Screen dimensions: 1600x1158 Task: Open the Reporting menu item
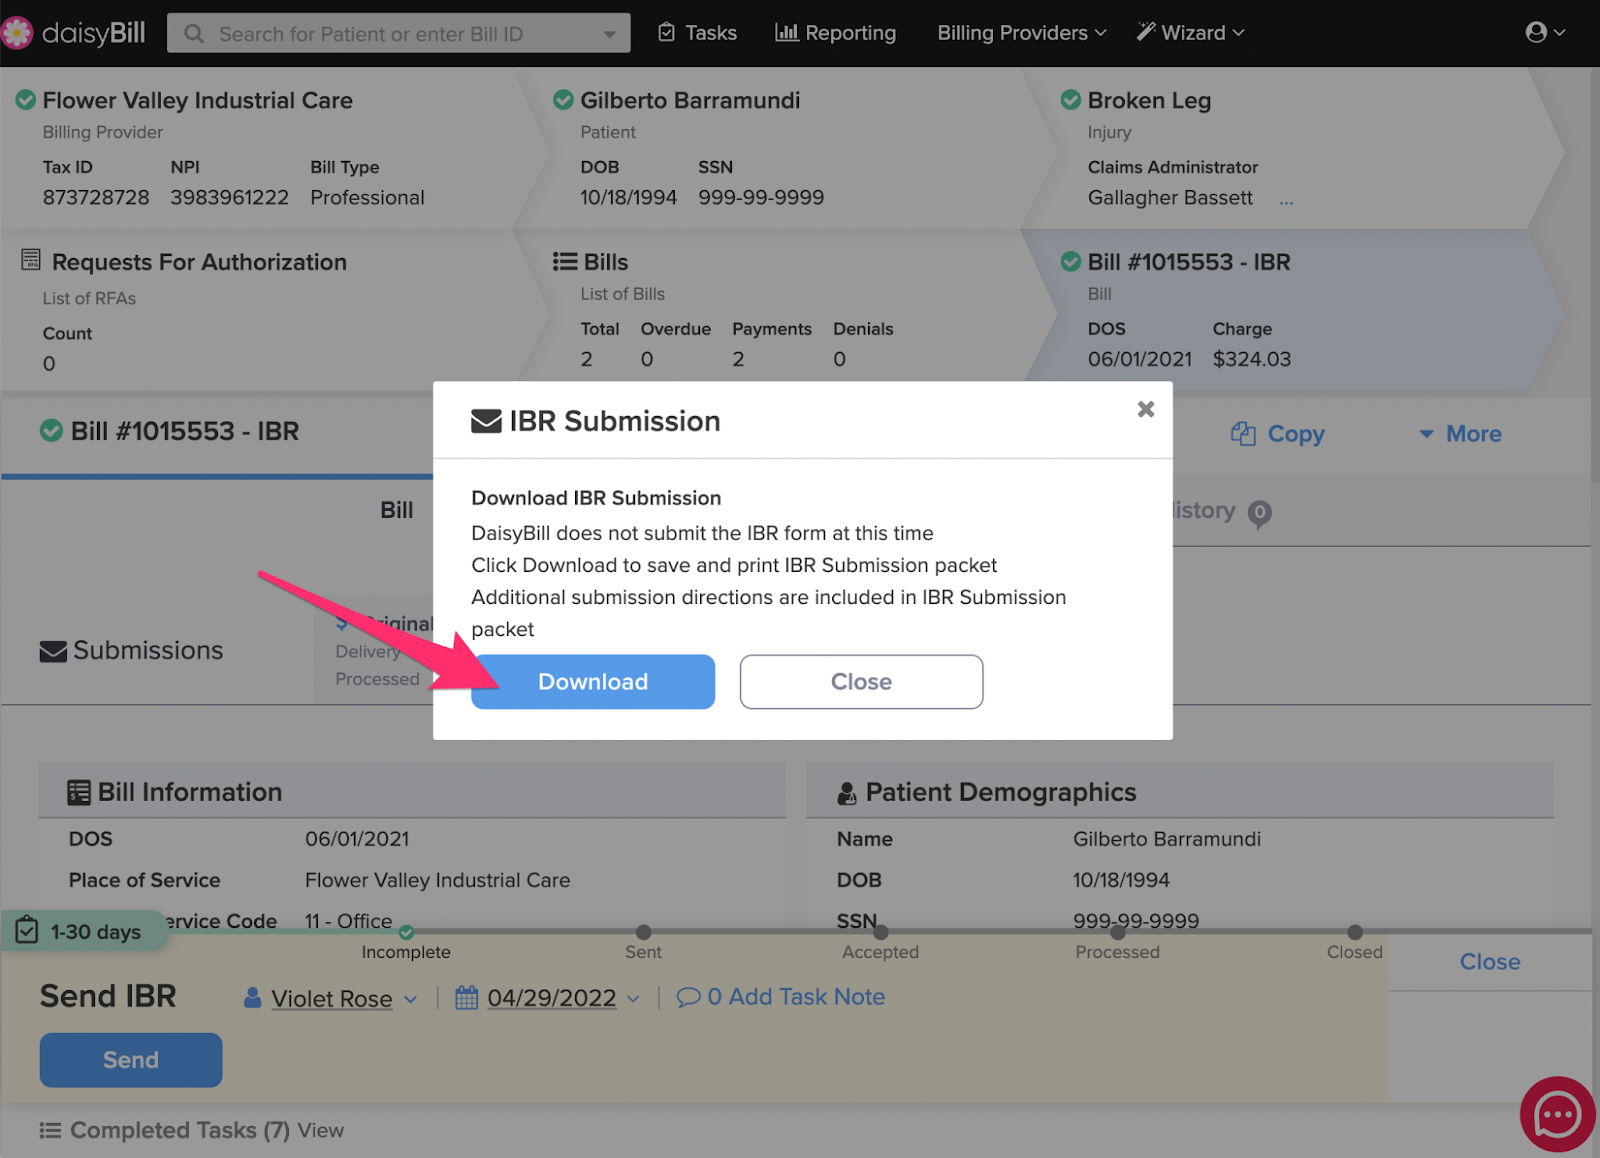(x=836, y=33)
